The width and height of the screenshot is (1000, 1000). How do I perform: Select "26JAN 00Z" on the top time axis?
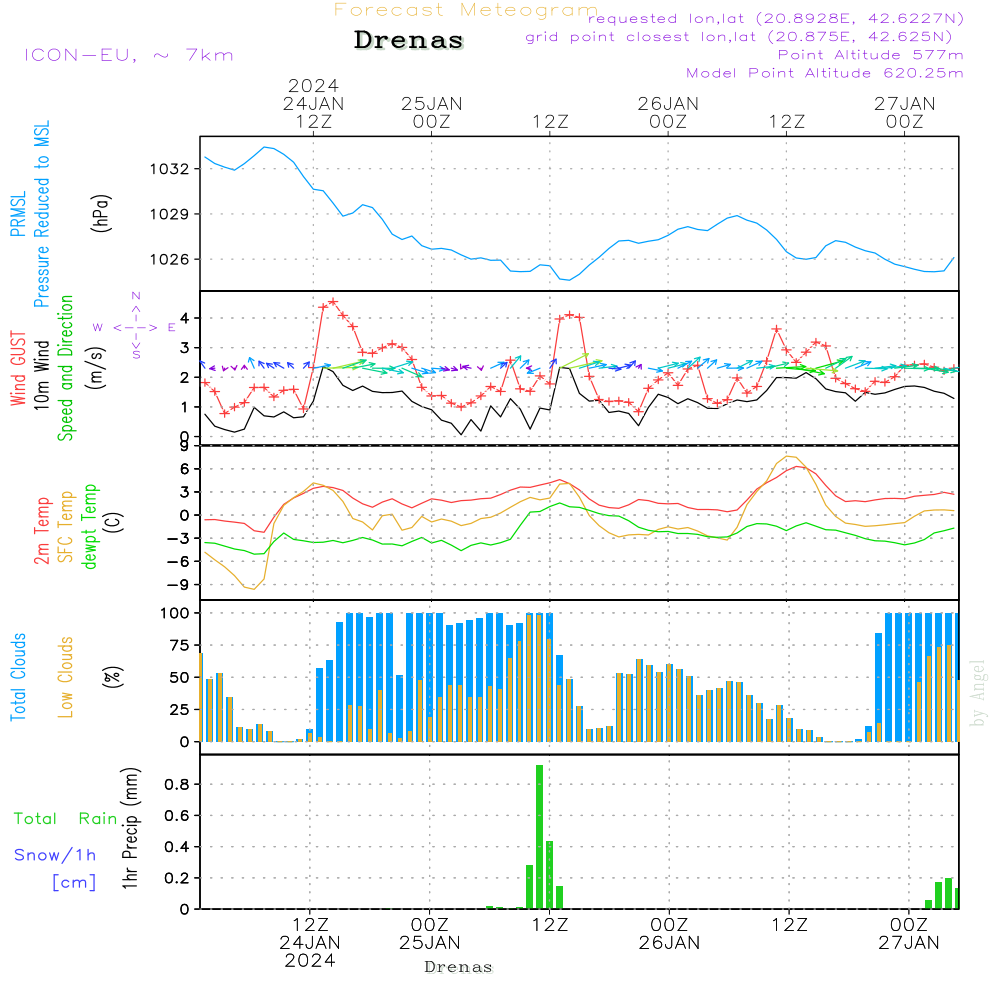click(668, 113)
